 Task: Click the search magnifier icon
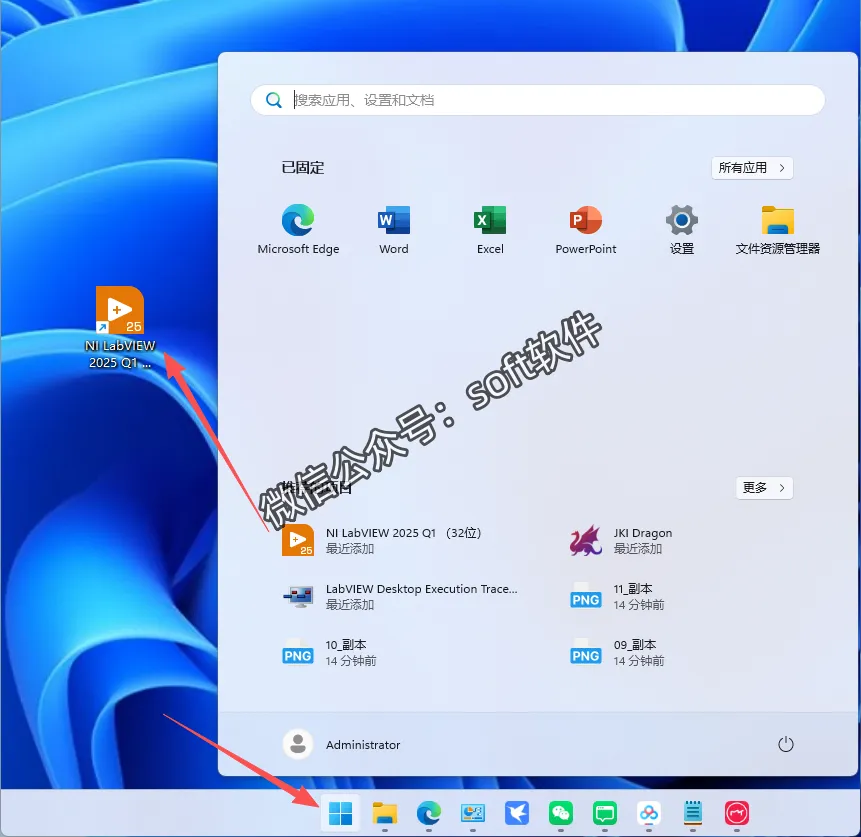click(x=273, y=100)
